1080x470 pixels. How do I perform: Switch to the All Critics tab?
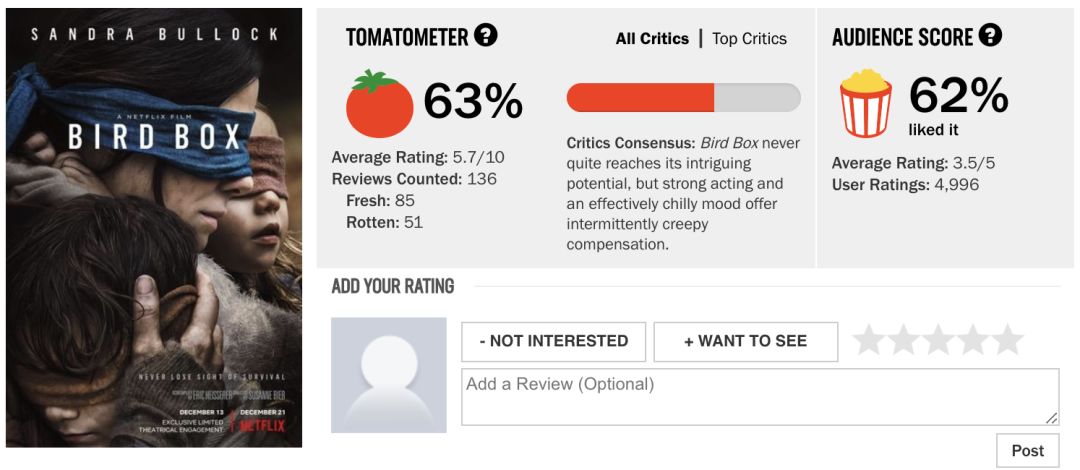point(652,39)
